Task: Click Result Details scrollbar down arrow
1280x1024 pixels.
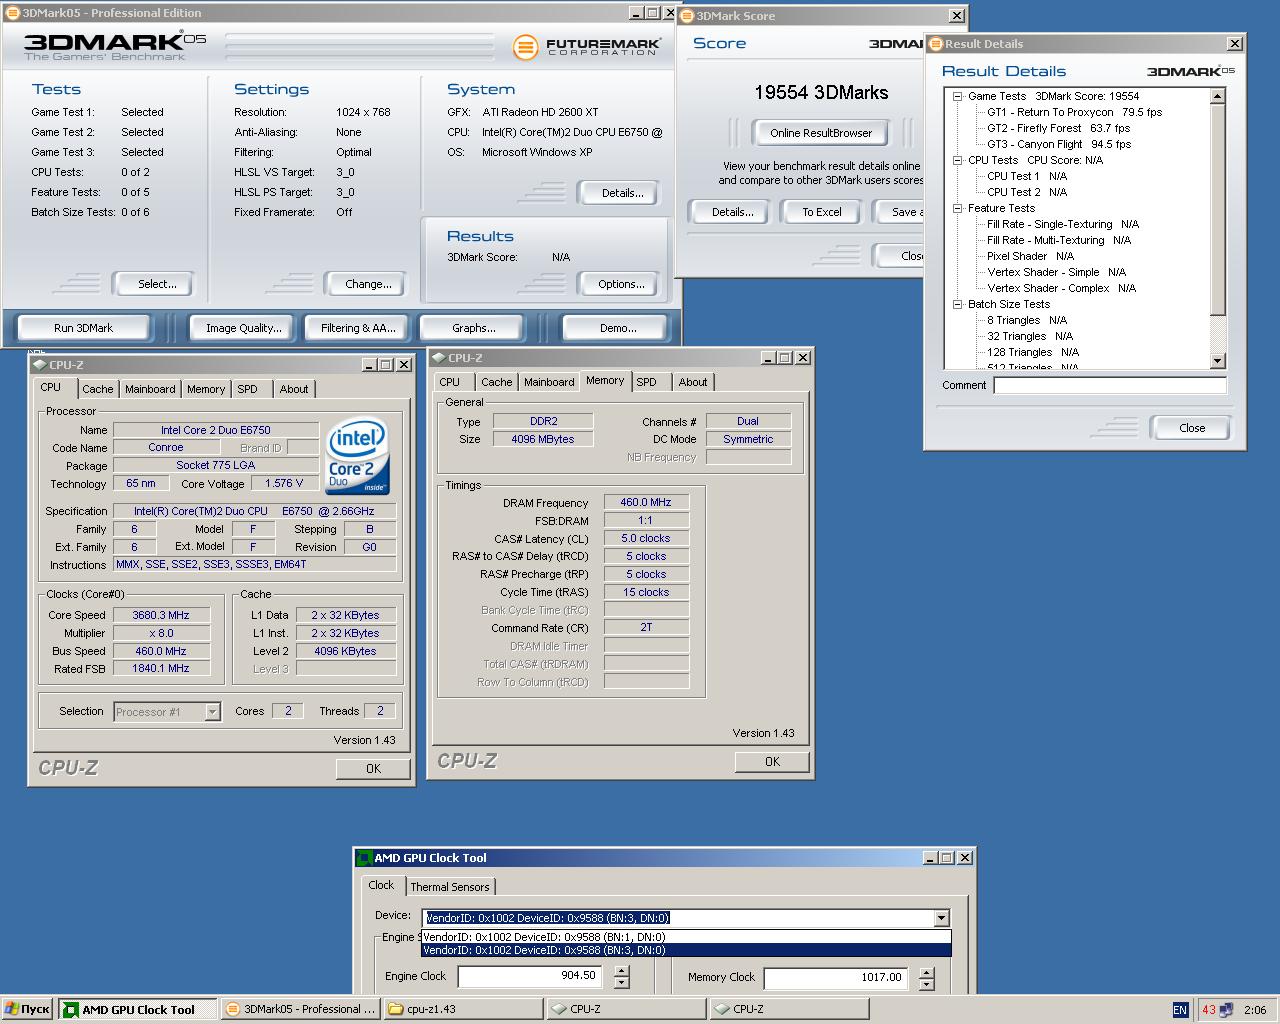Action: pyautogui.click(x=1217, y=361)
